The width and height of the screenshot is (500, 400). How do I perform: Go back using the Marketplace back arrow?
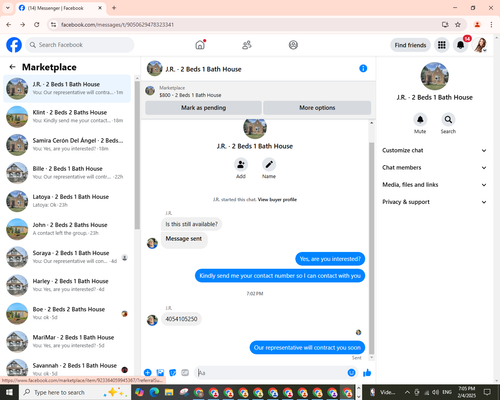point(13,67)
